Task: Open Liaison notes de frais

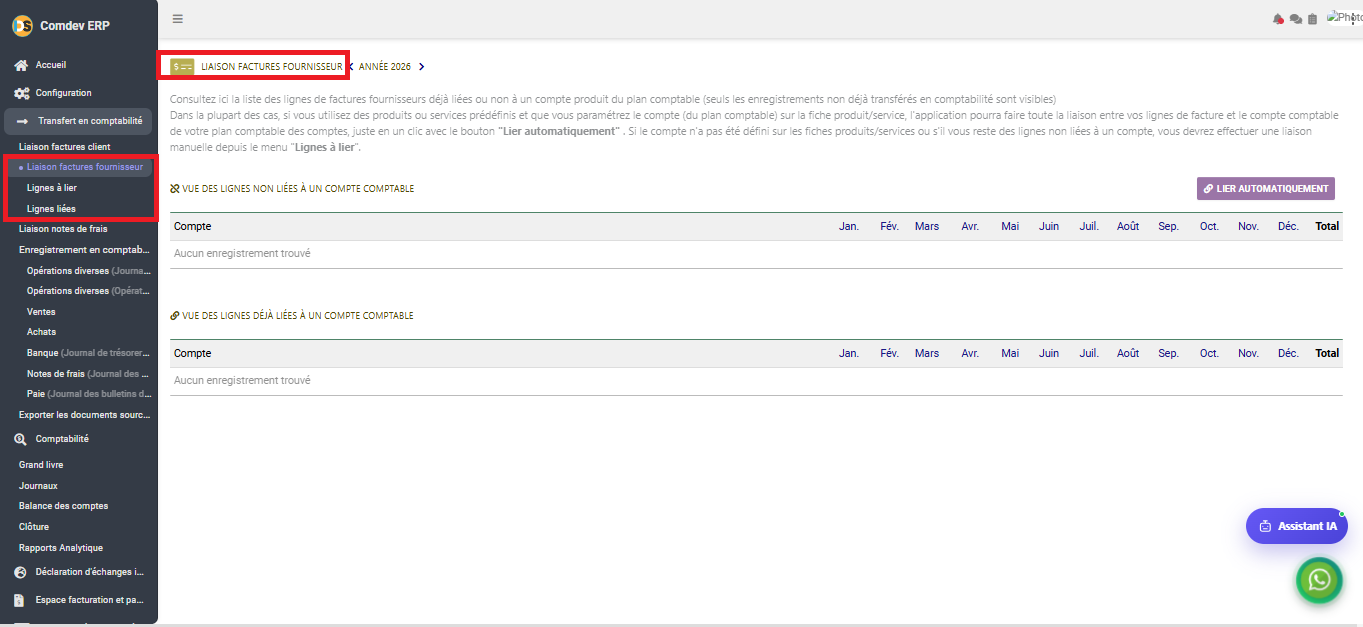Action: click(x=63, y=229)
